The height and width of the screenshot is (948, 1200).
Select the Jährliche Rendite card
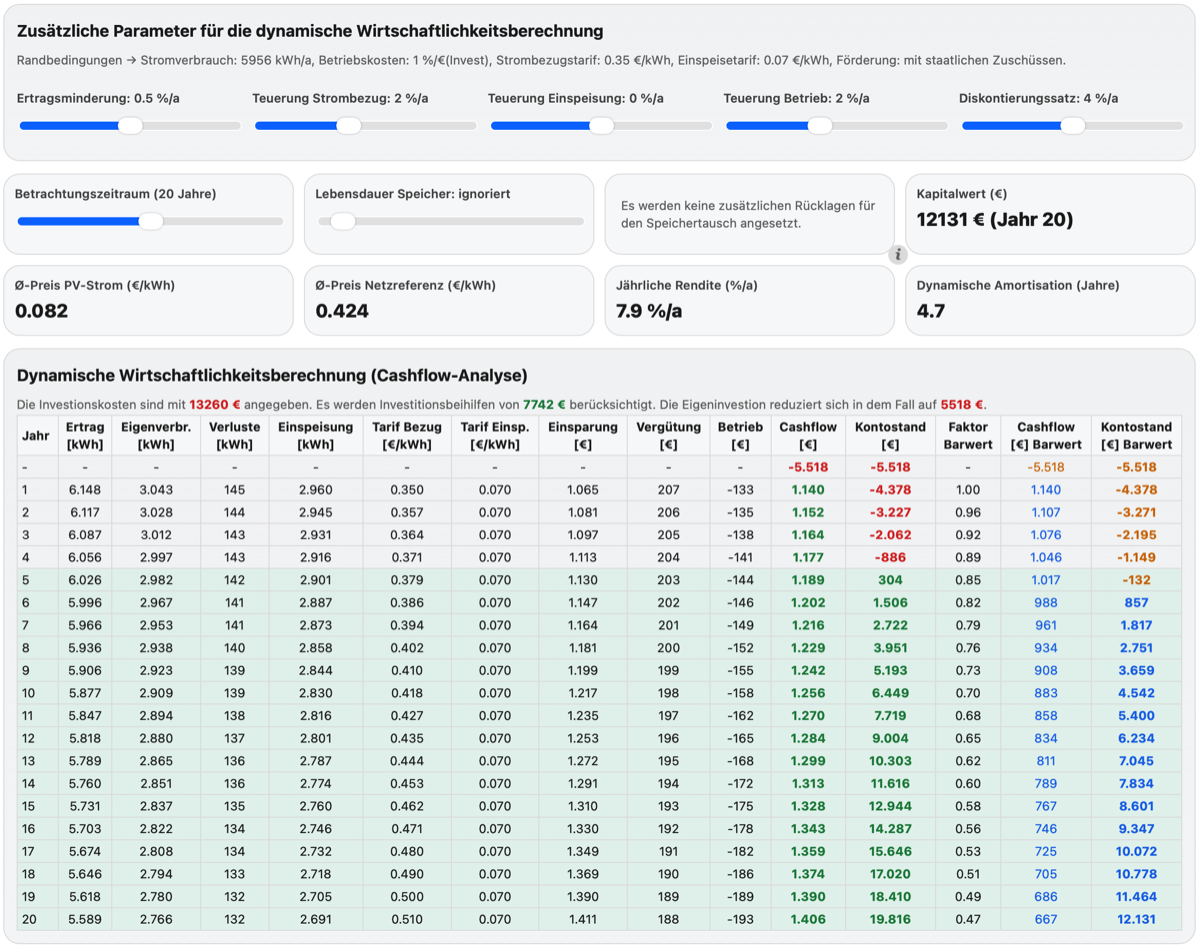[749, 300]
